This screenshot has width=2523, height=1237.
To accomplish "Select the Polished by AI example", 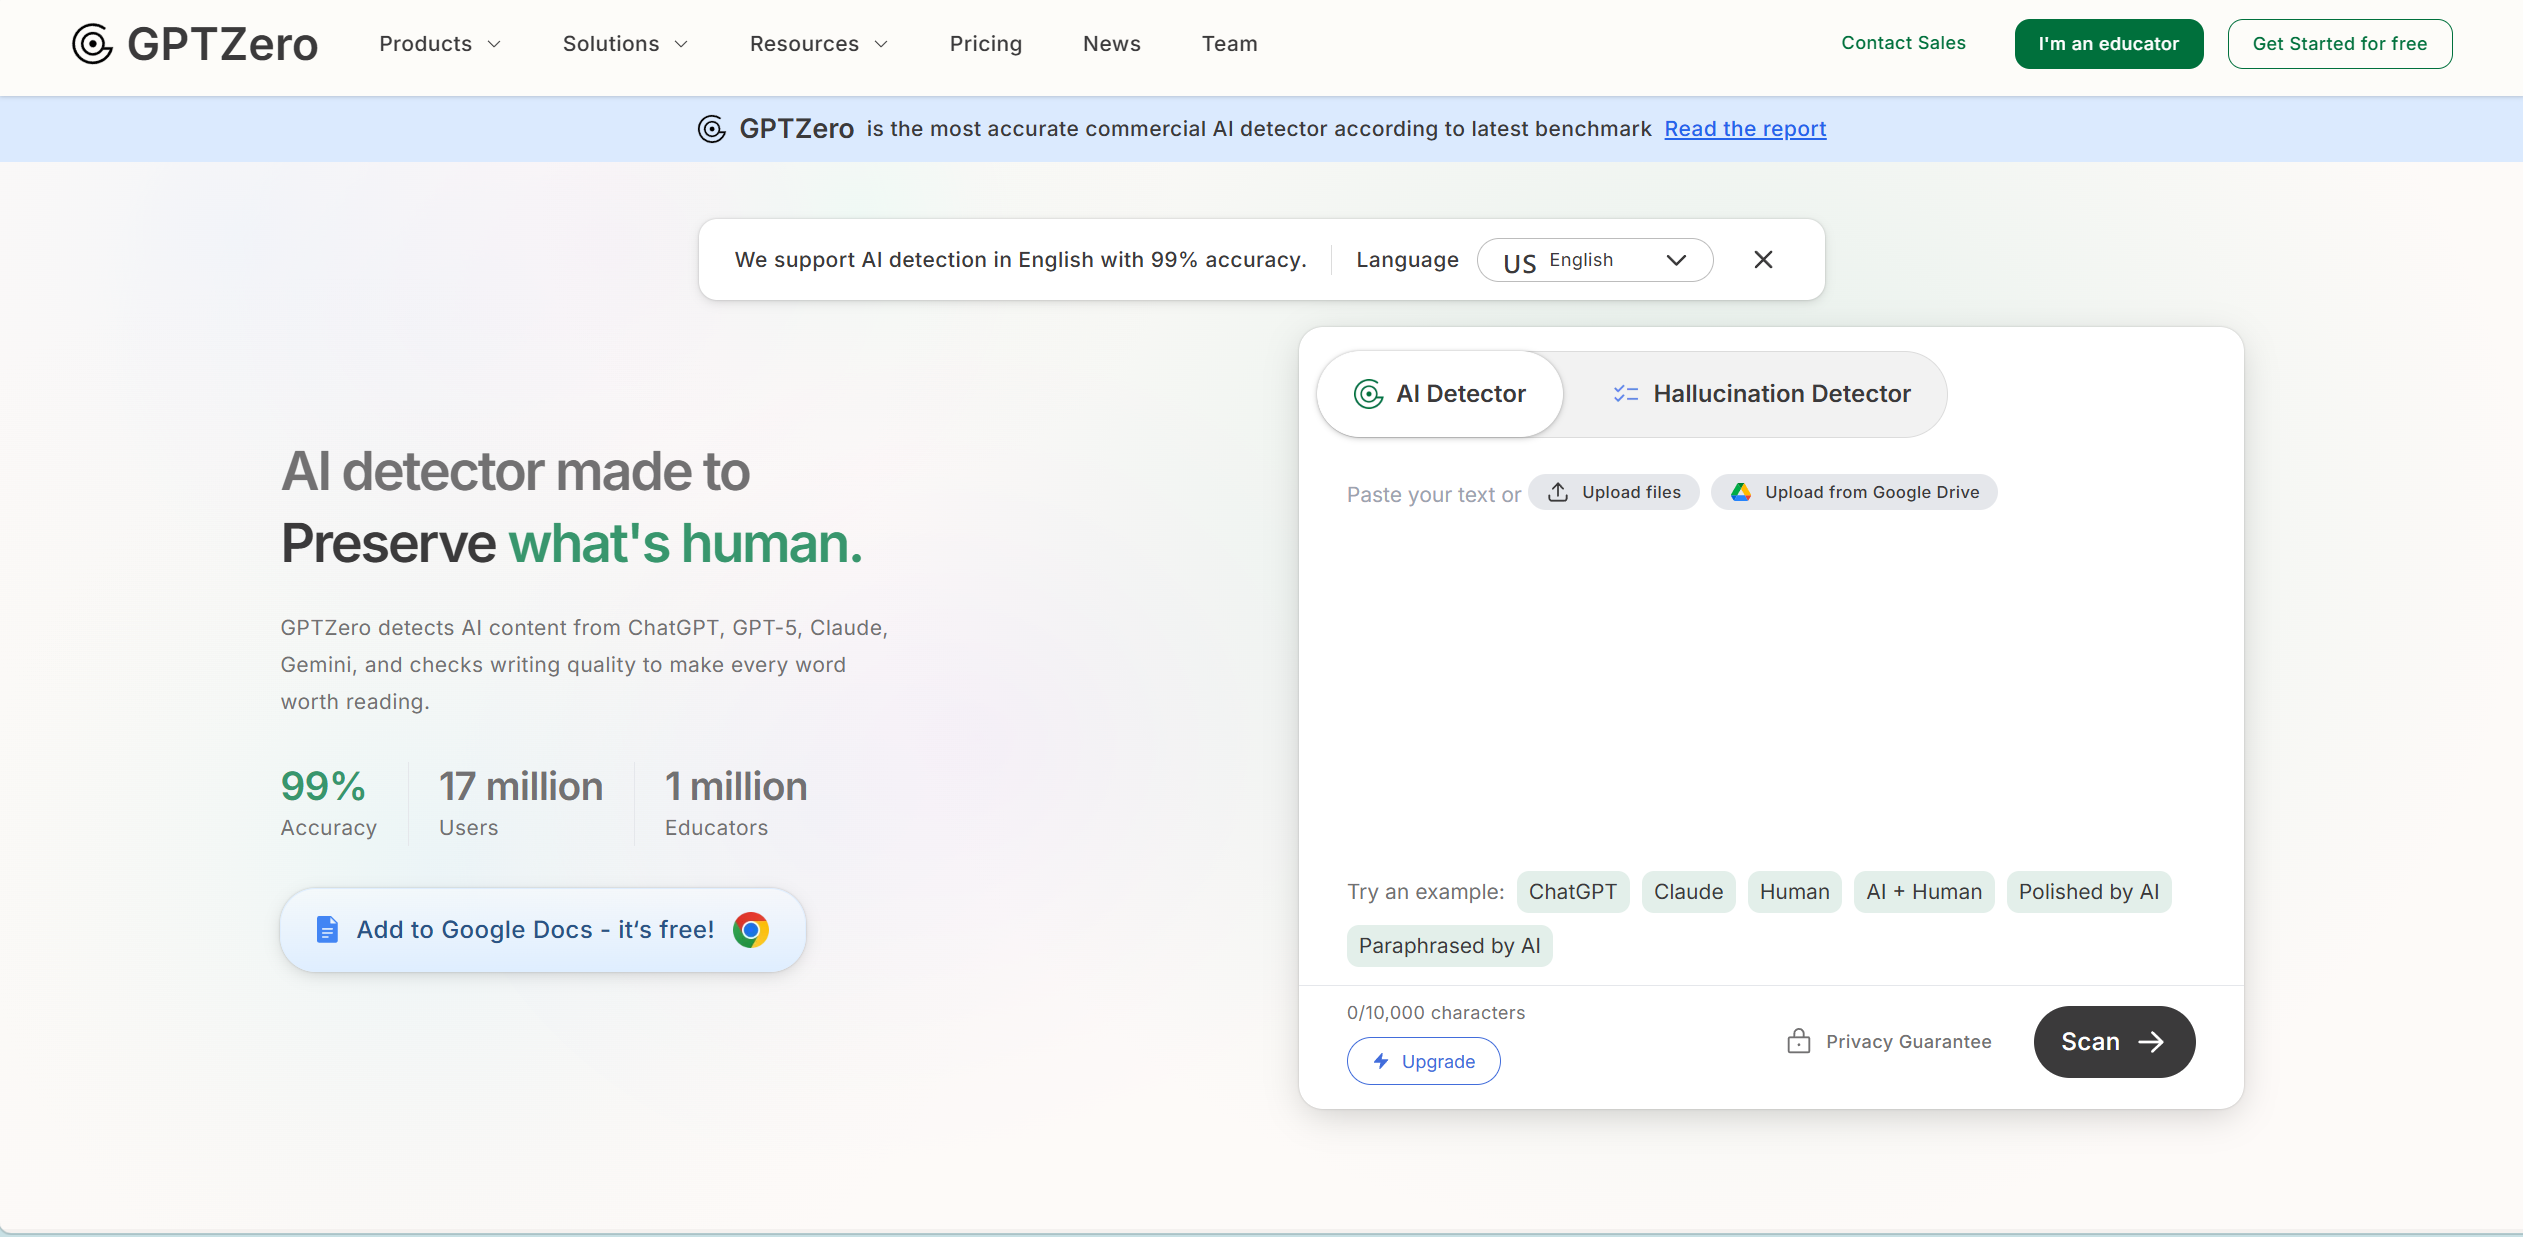I will (2089, 892).
